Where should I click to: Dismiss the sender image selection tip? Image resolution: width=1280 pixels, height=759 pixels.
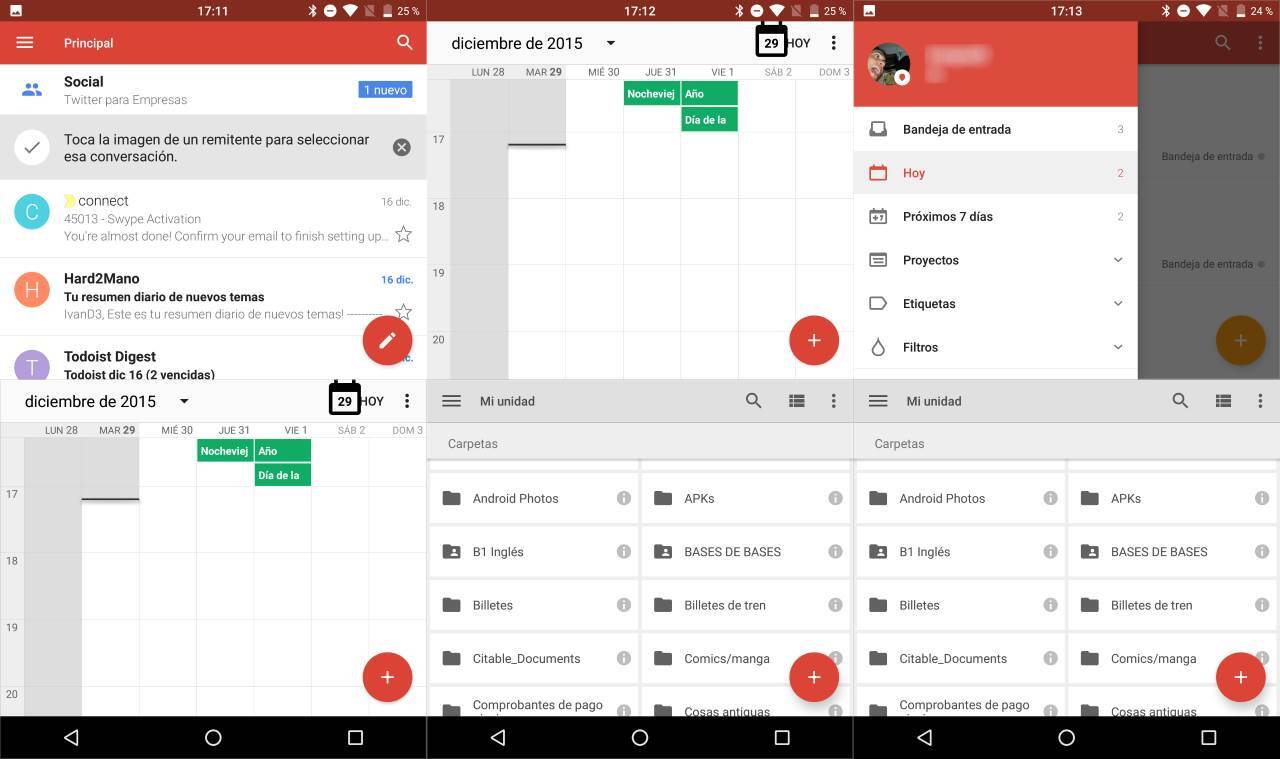(401, 147)
